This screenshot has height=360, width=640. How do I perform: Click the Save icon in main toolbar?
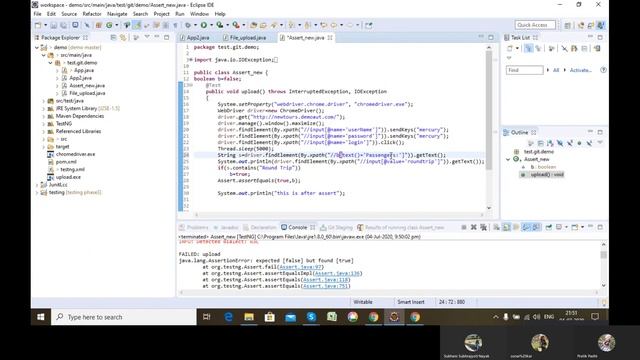(53, 25)
